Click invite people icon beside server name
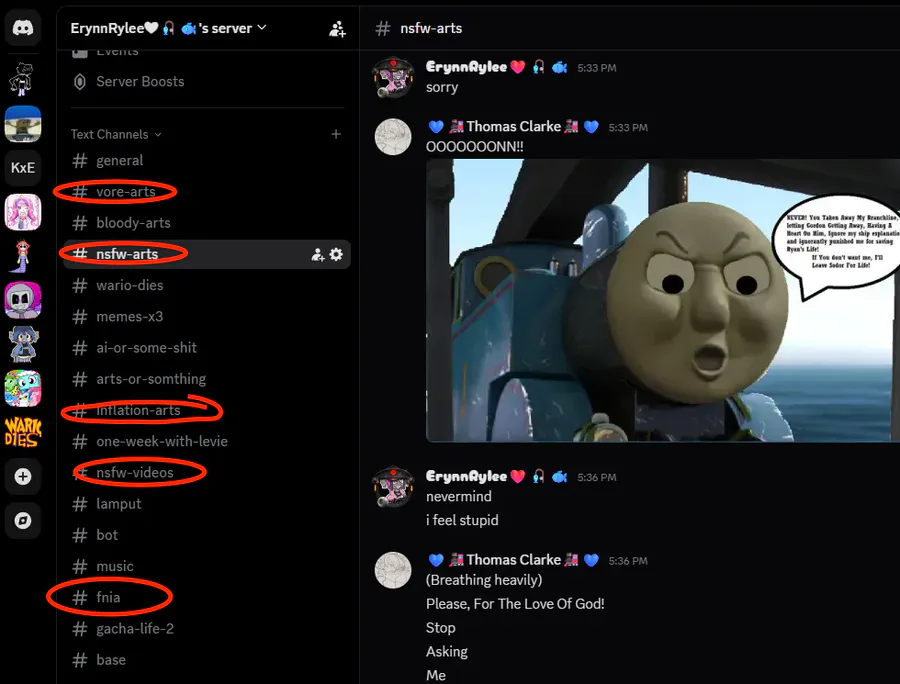Viewport: 900px width, 684px height. tap(337, 29)
